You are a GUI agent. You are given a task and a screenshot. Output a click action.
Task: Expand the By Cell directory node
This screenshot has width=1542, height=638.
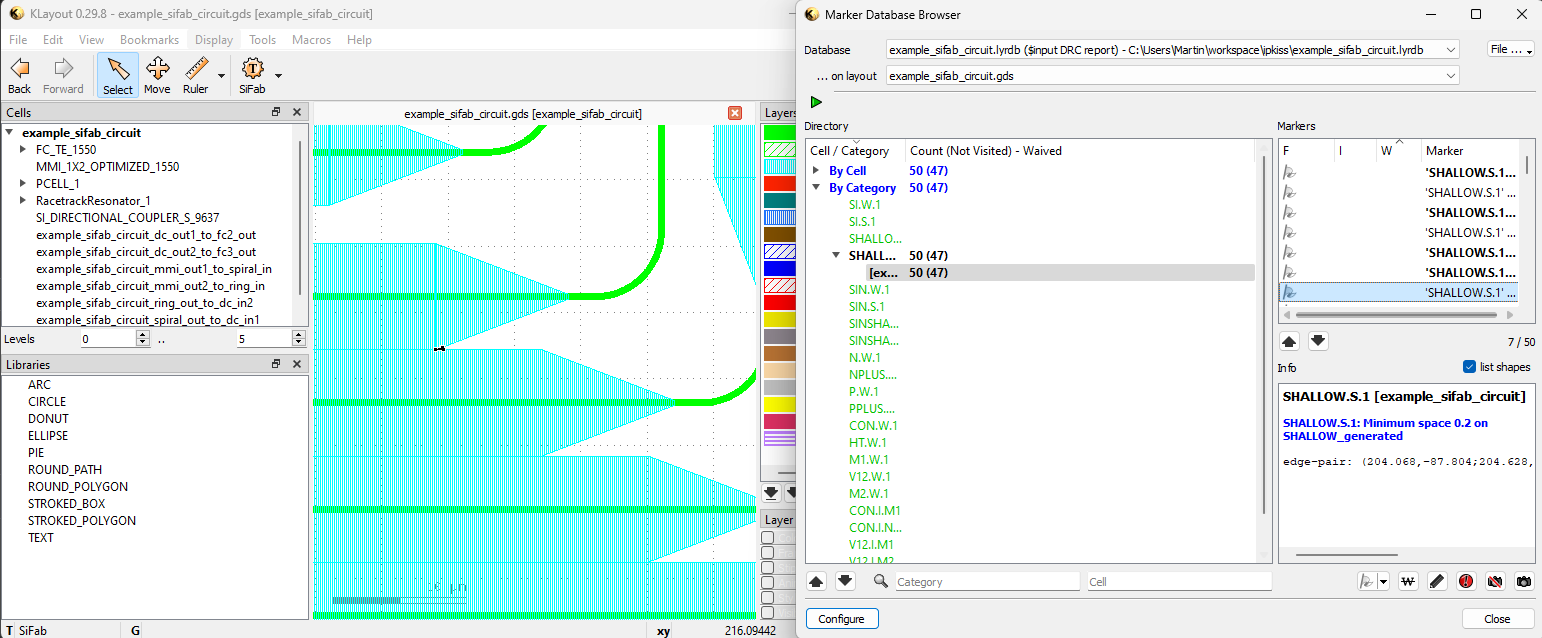click(x=817, y=171)
